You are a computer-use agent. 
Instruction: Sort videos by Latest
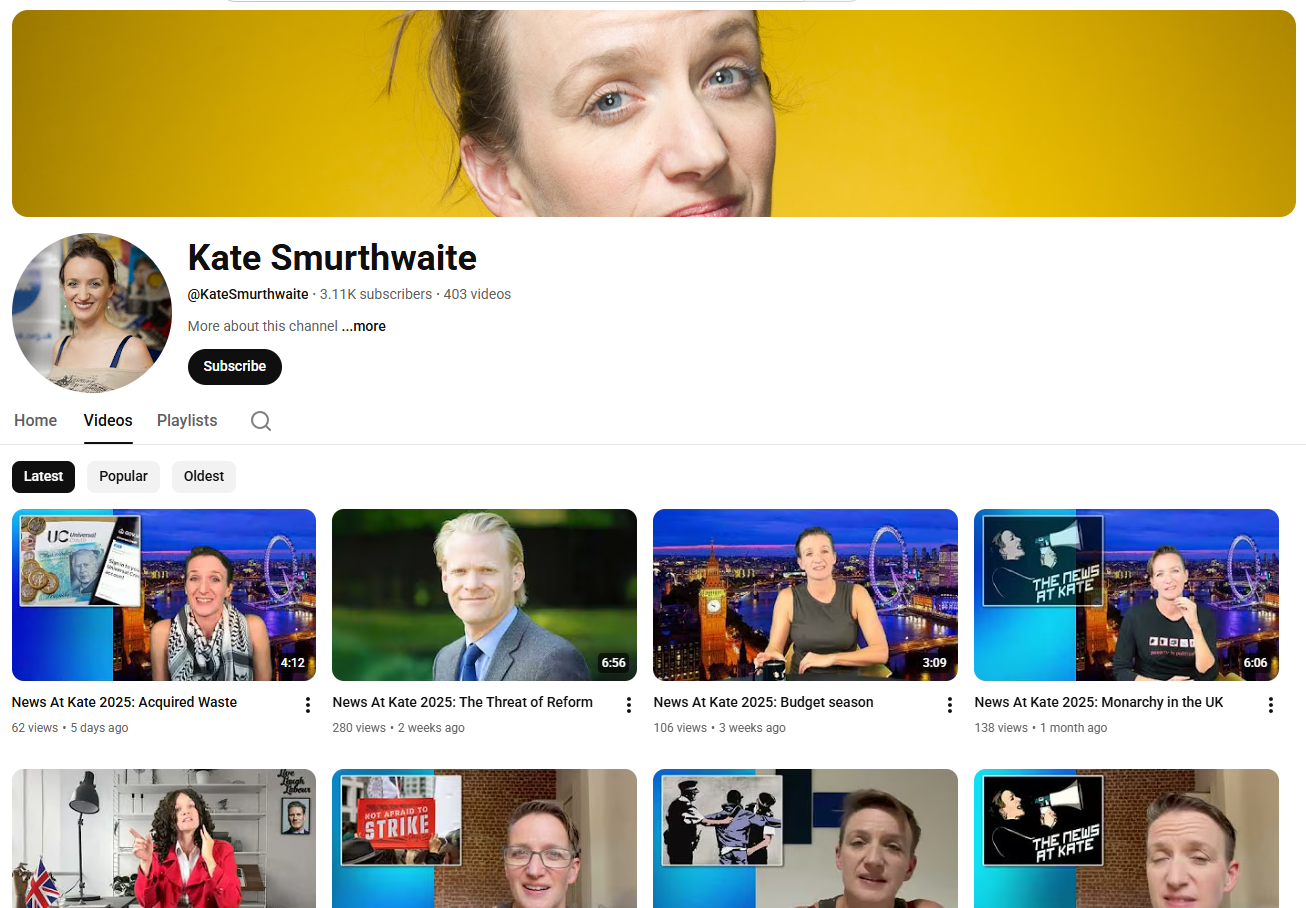tap(43, 476)
